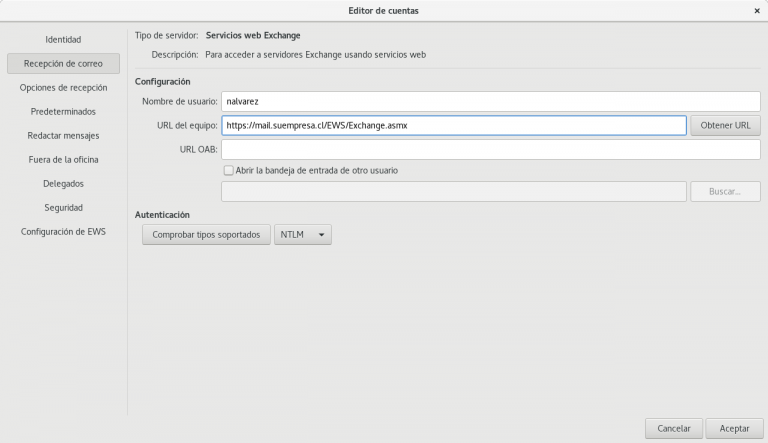Click Comprobar tipos soportados
768x443 pixels.
[x=206, y=235]
